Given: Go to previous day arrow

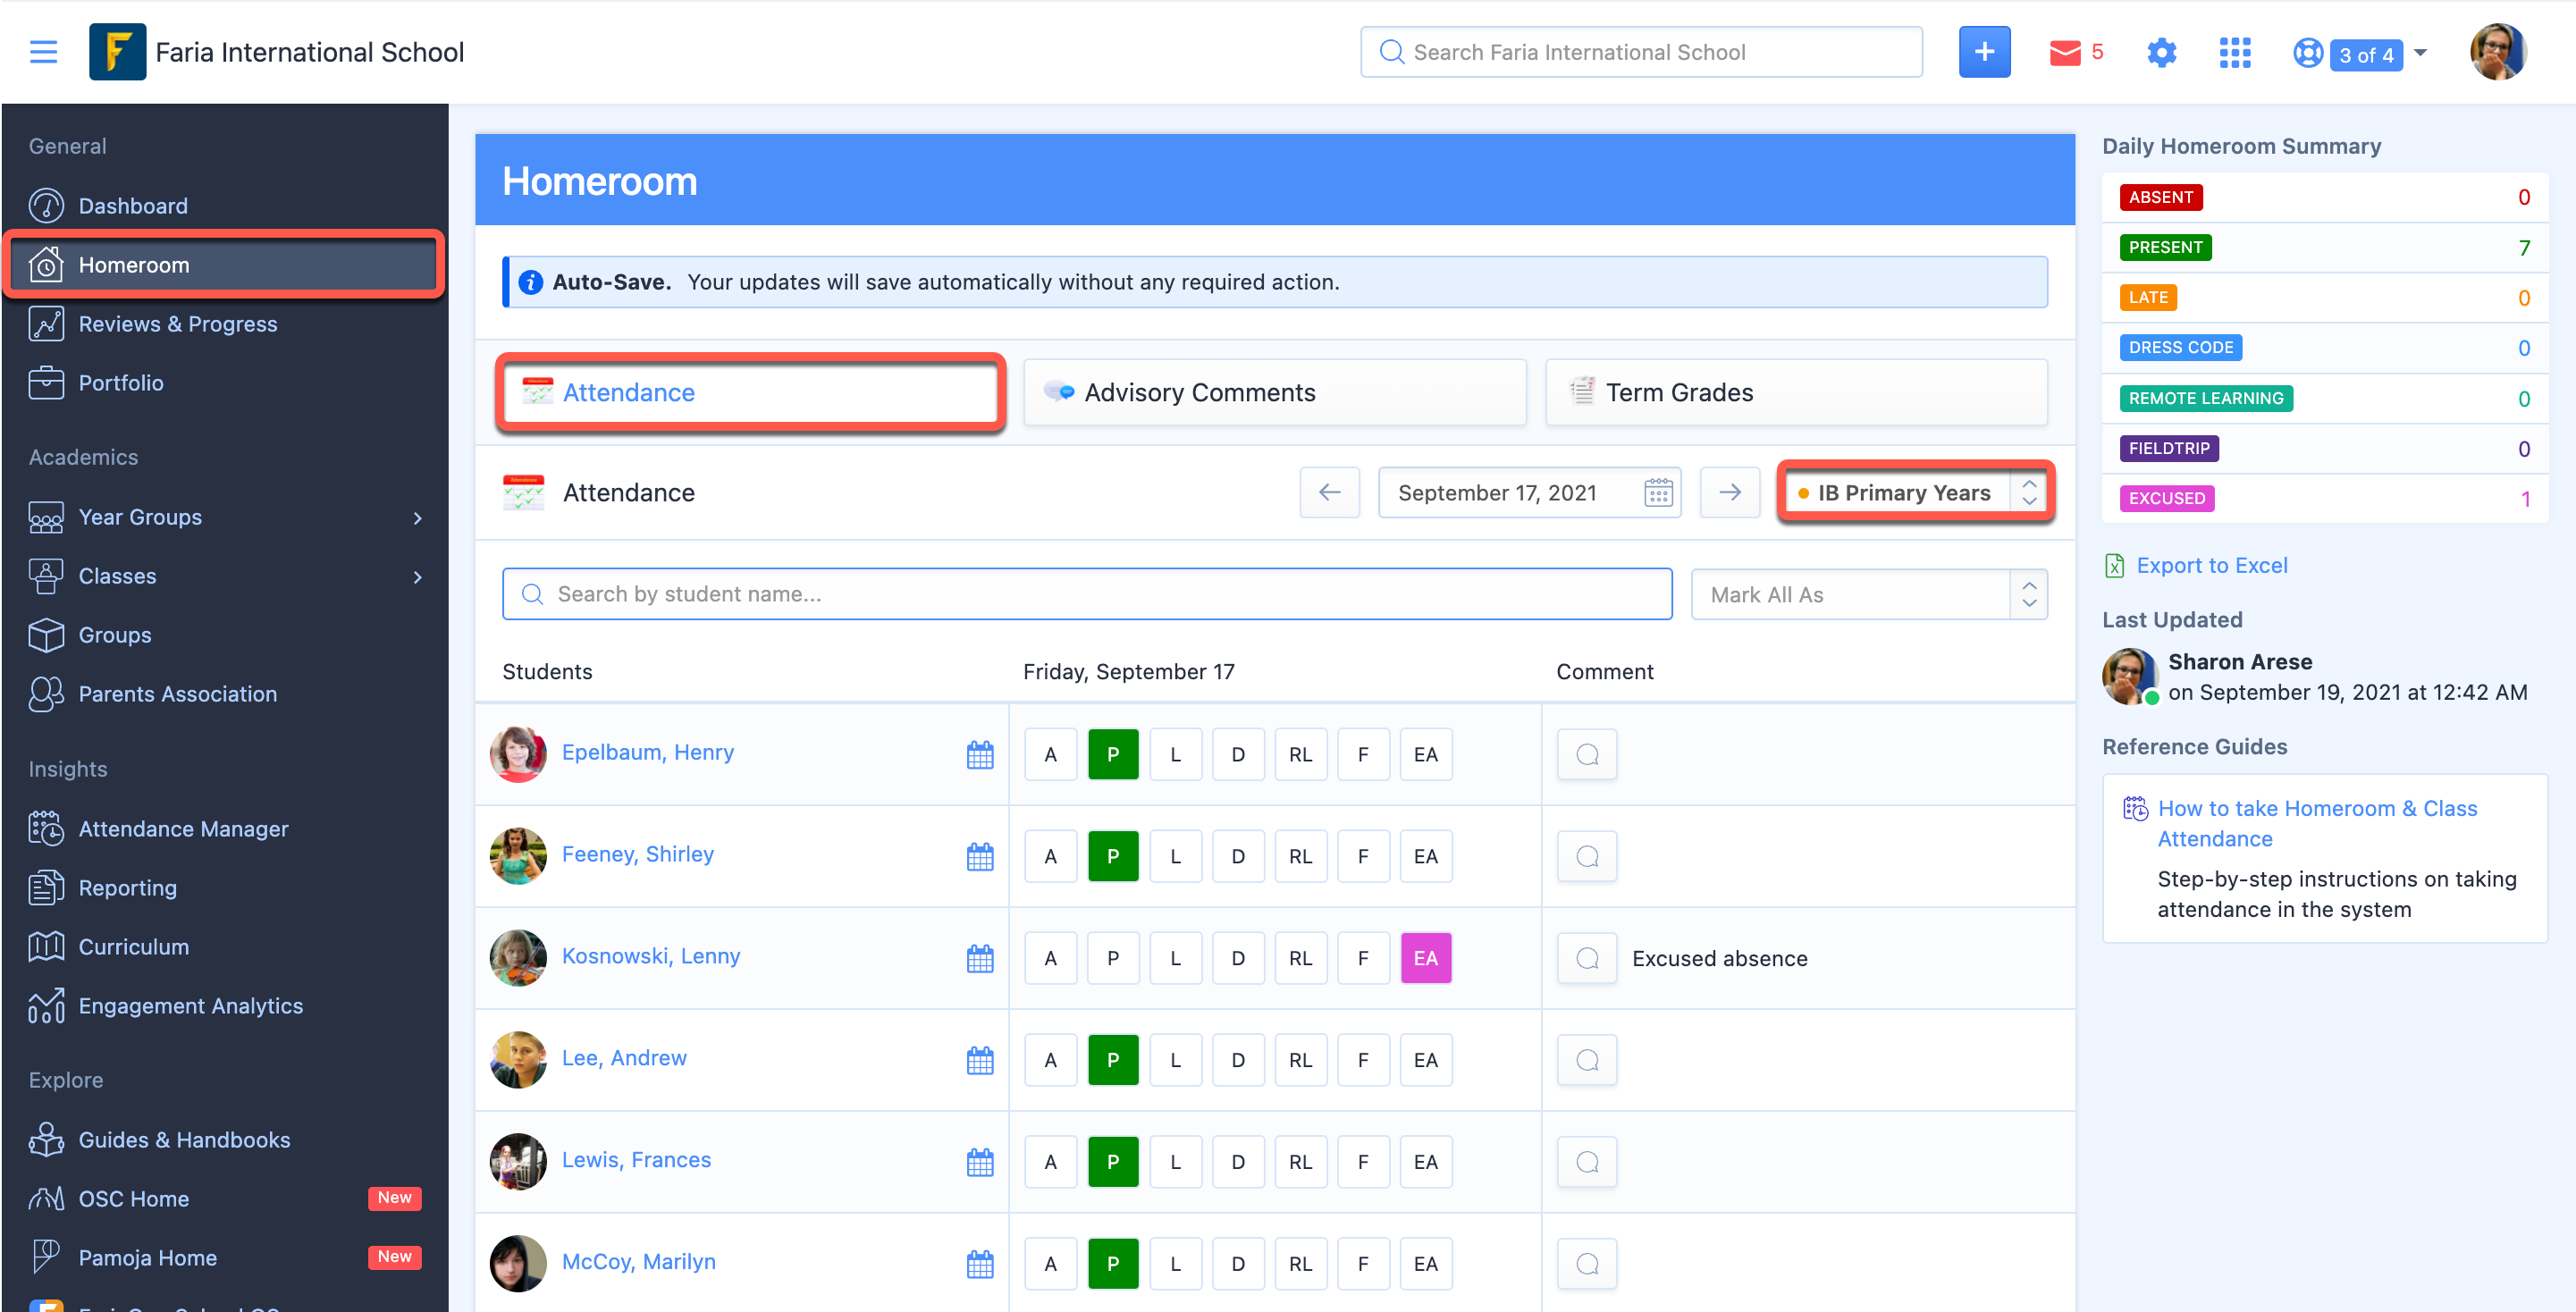Looking at the screenshot, I should pyautogui.click(x=1329, y=493).
